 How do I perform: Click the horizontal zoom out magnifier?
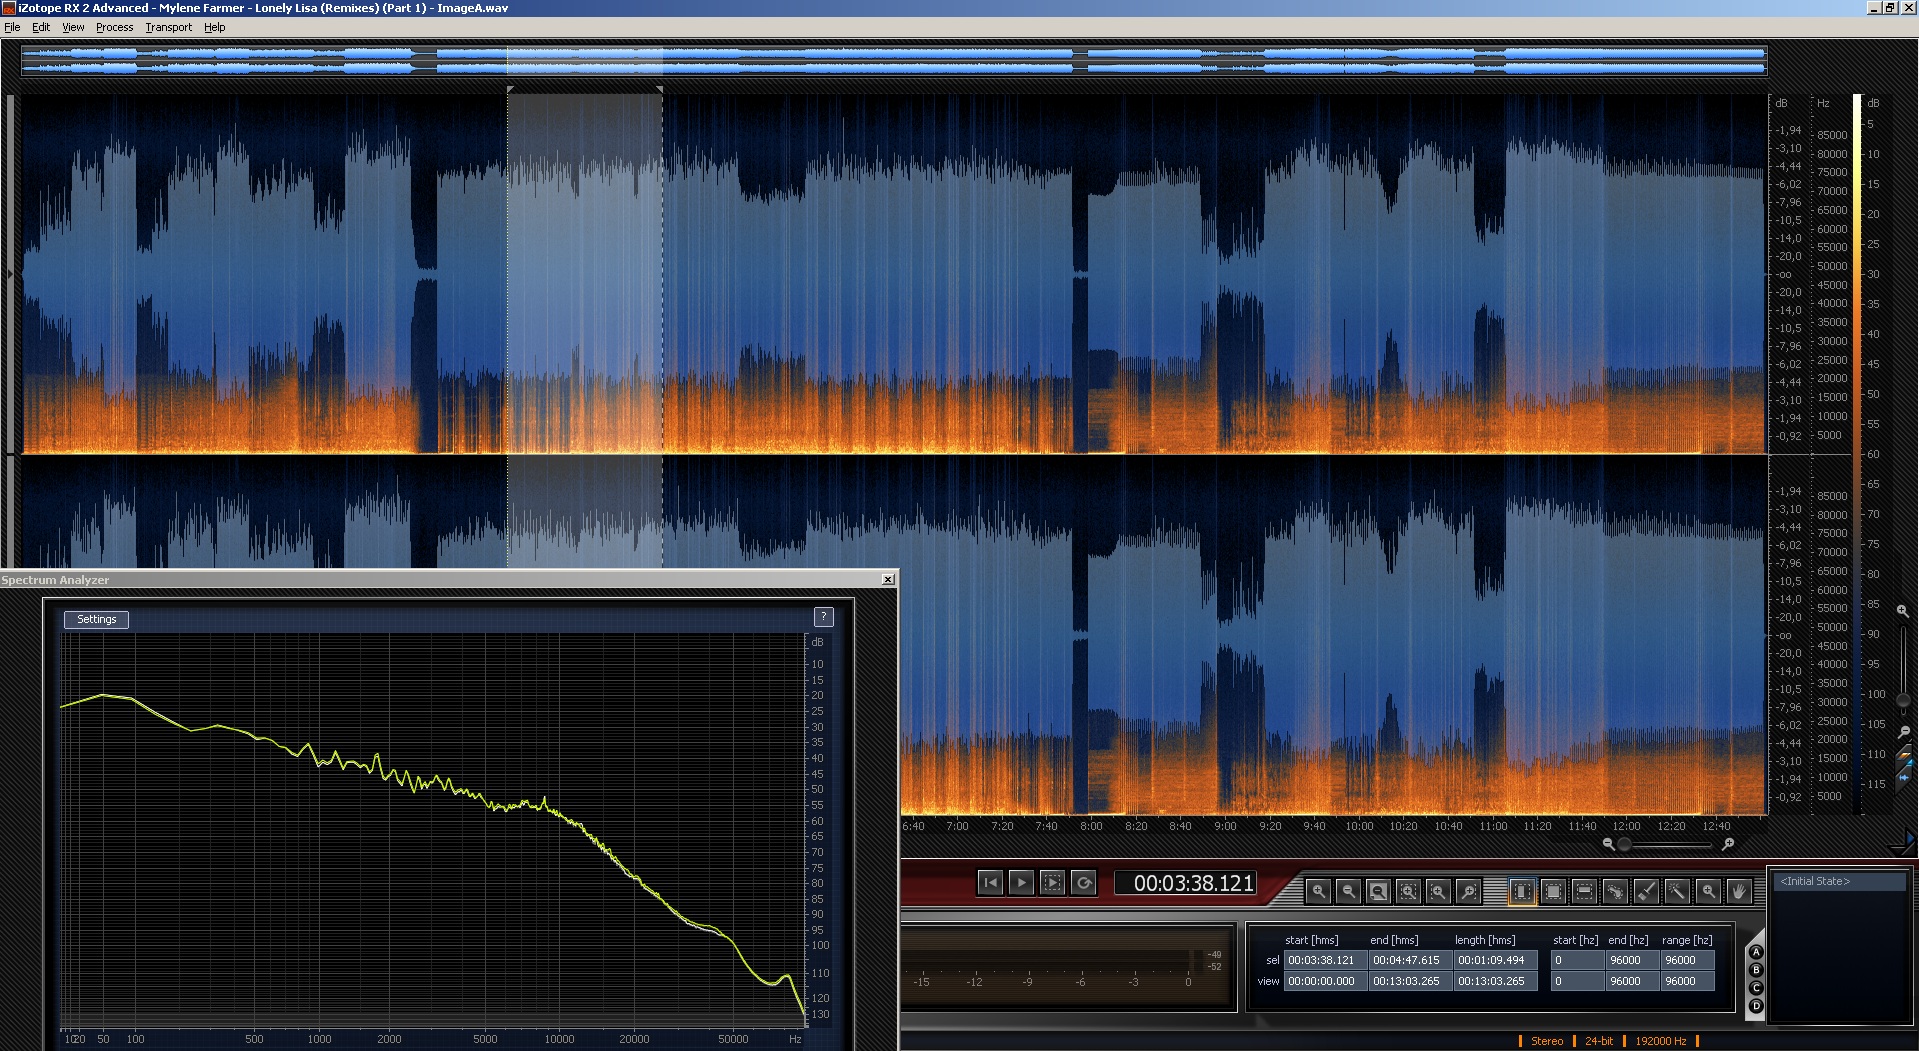point(1608,844)
